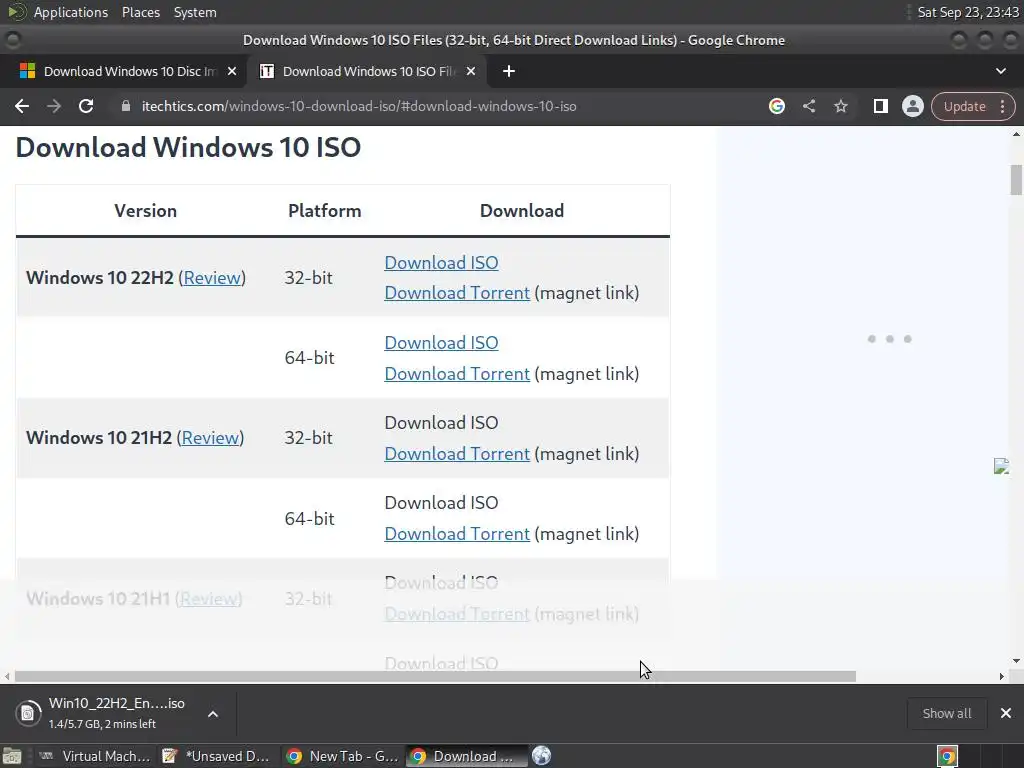Click 64-bit cell in the 21H2 row
The height and width of the screenshot is (768, 1024).
coord(309,519)
